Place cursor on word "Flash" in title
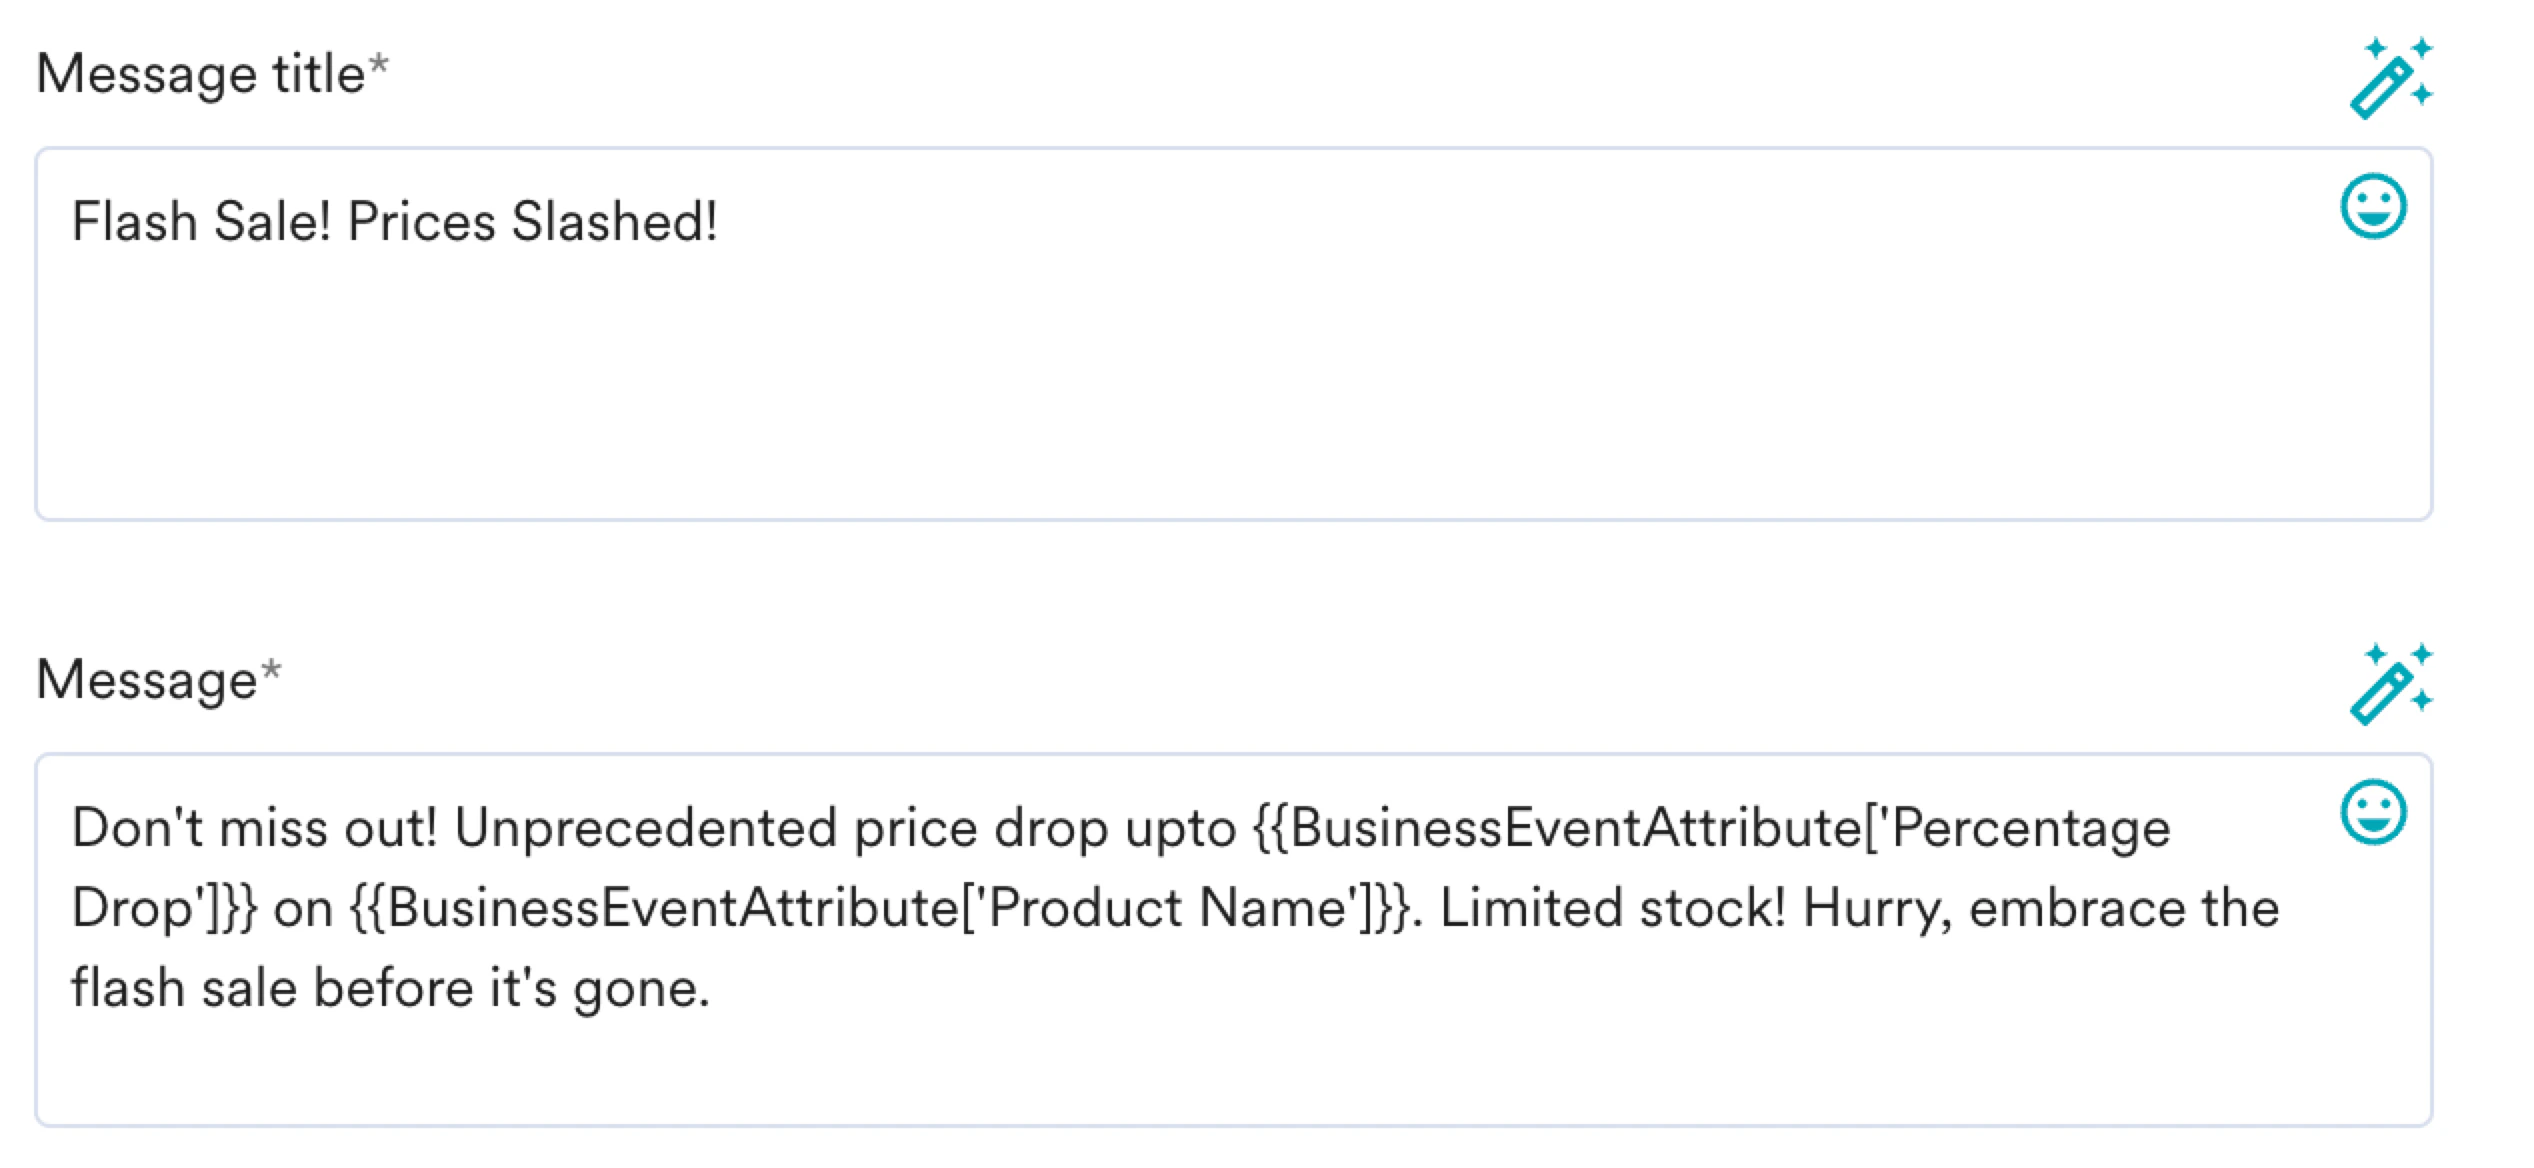The height and width of the screenshot is (1168, 2534). [x=134, y=221]
